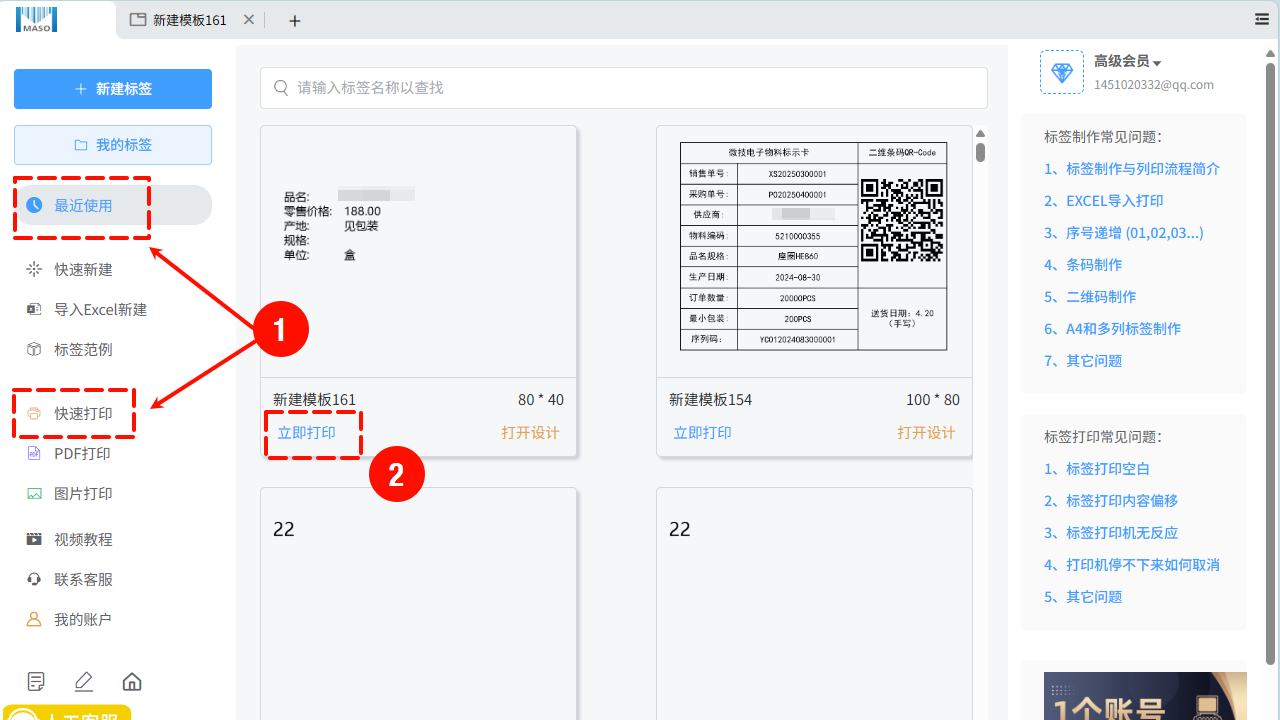The height and width of the screenshot is (720, 1280).
Task: Select 最近使用 in sidebar
Action: click(x=113, y=205)
